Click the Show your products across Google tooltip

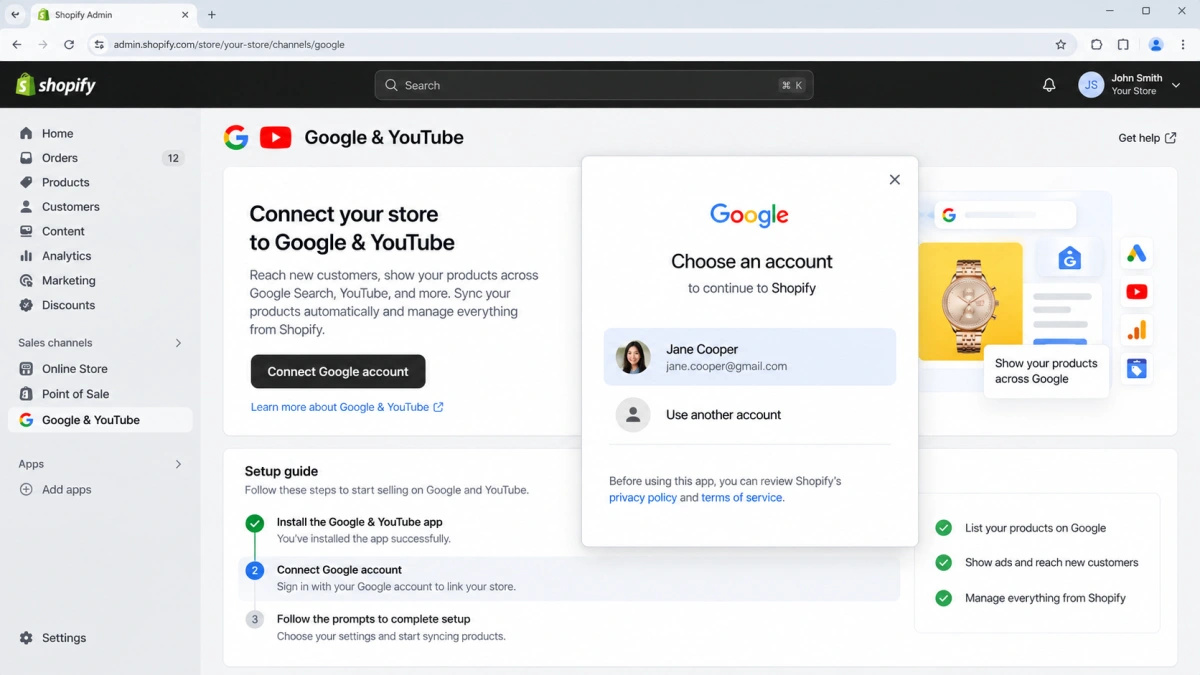point(1046,371)
